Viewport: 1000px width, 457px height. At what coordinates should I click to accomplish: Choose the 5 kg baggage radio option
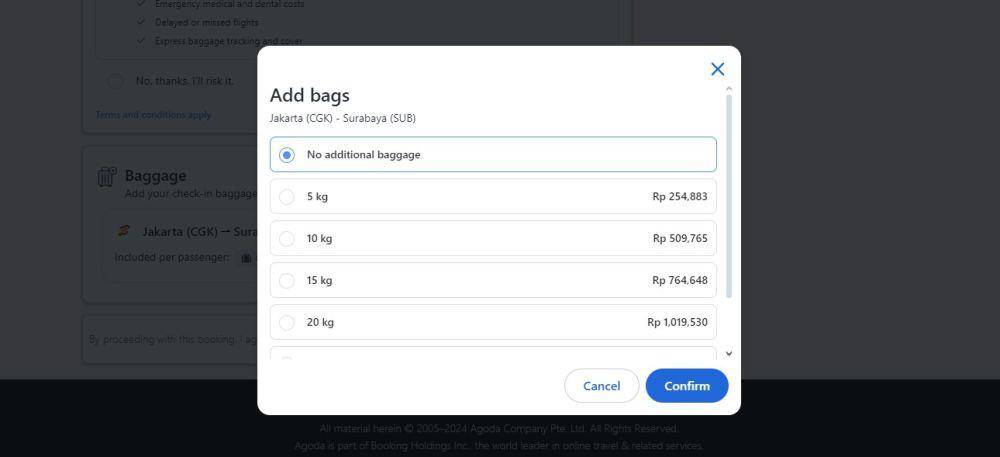point(287,196)
